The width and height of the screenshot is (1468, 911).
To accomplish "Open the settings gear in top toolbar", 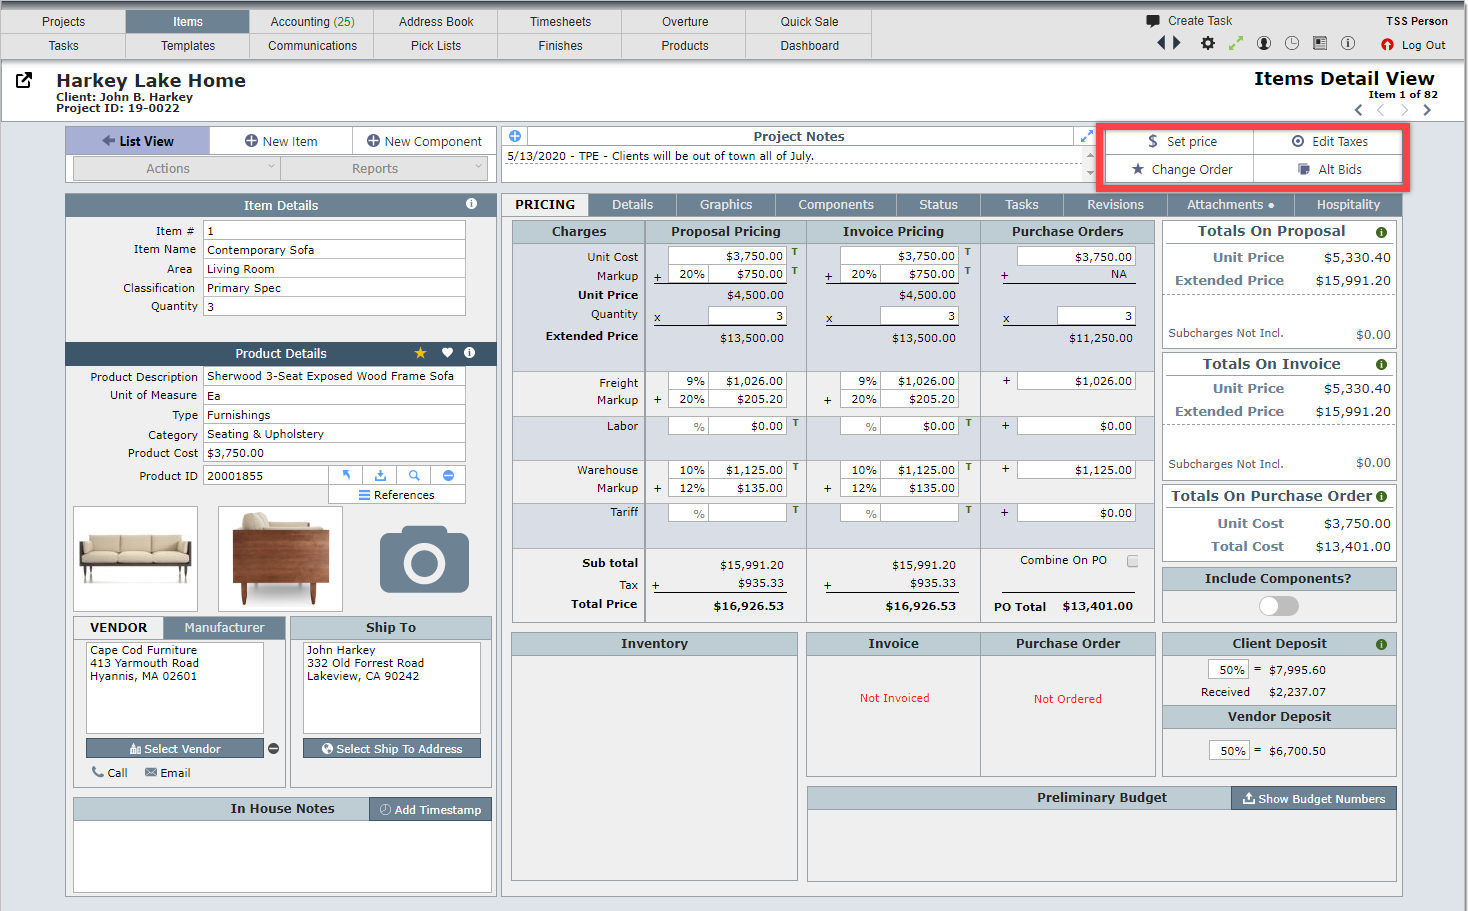I will tap(1208, 43).
